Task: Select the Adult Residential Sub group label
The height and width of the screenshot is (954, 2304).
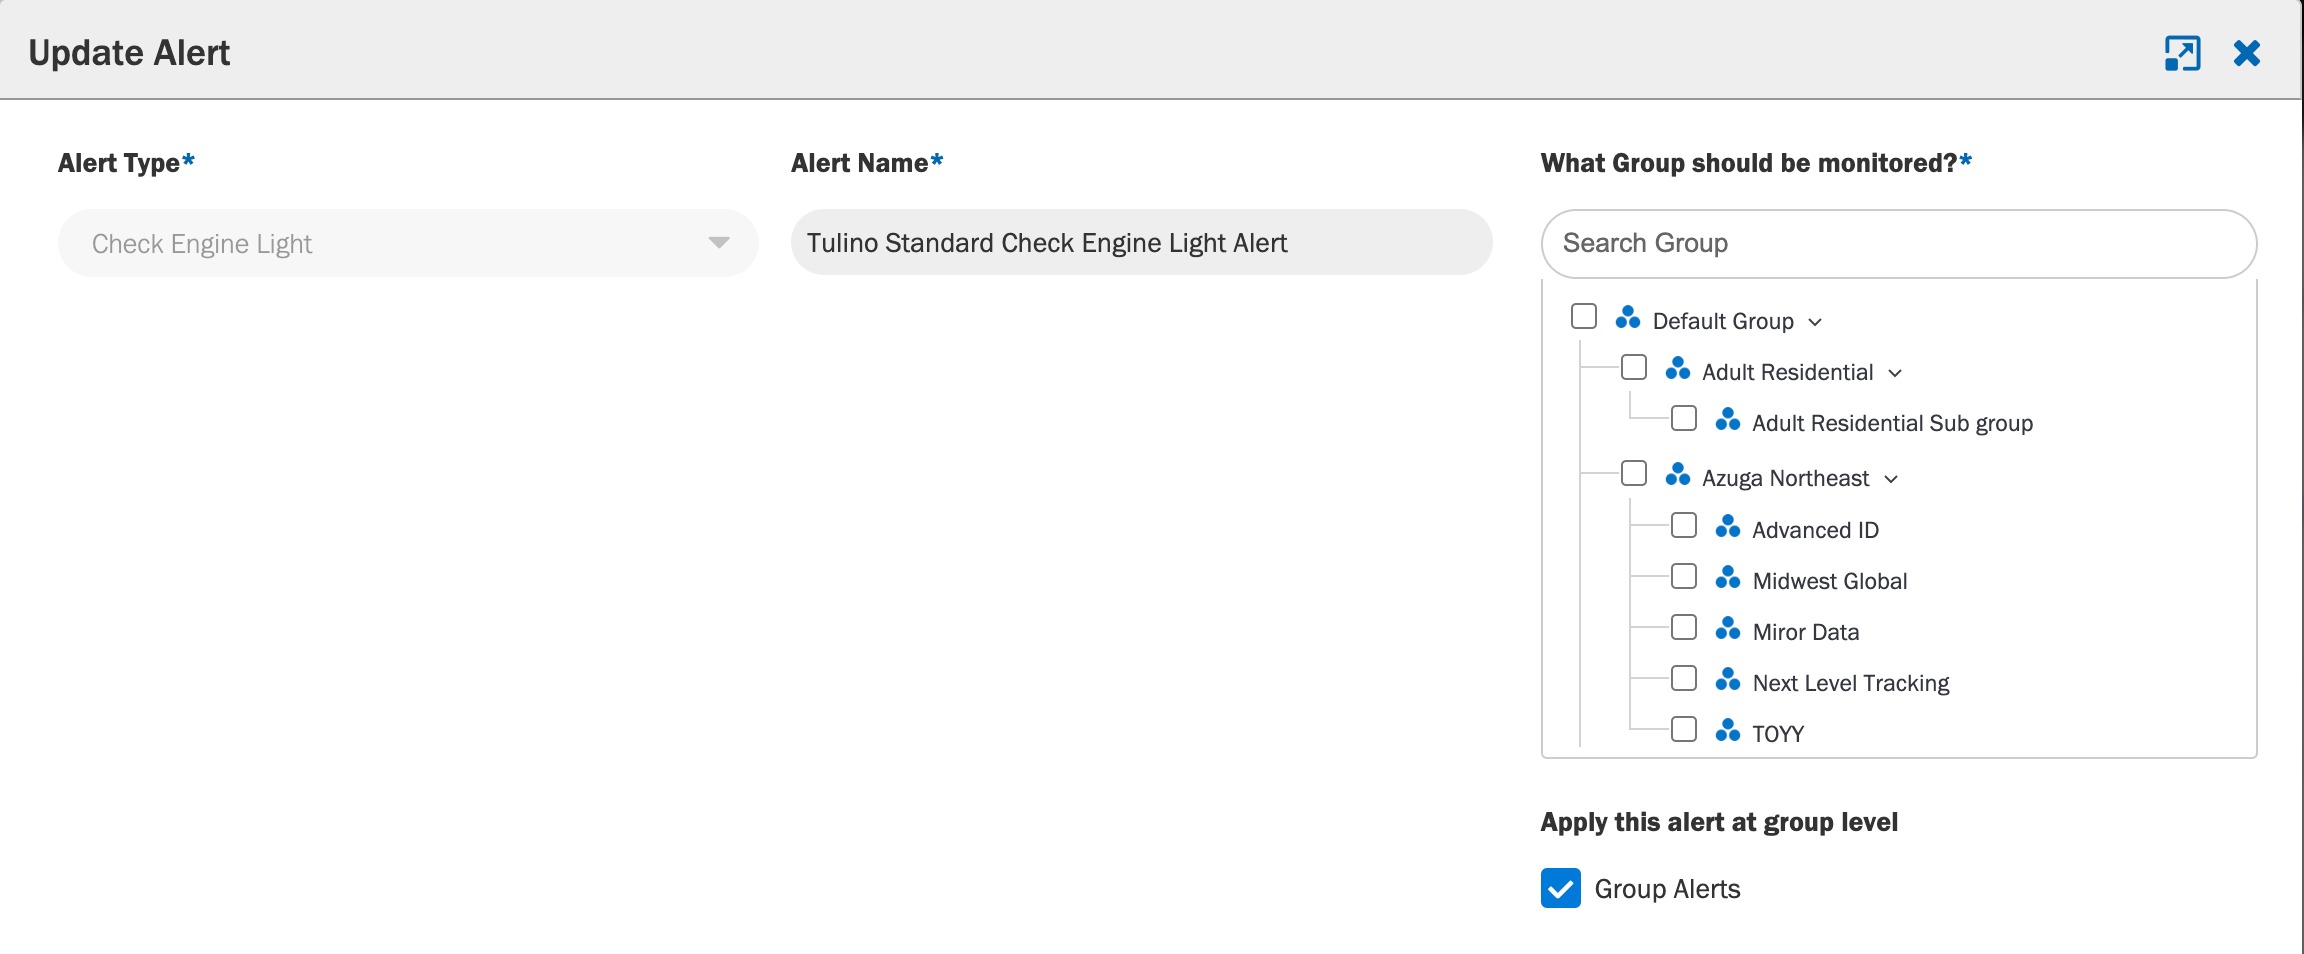Action: click(1892, 423)
